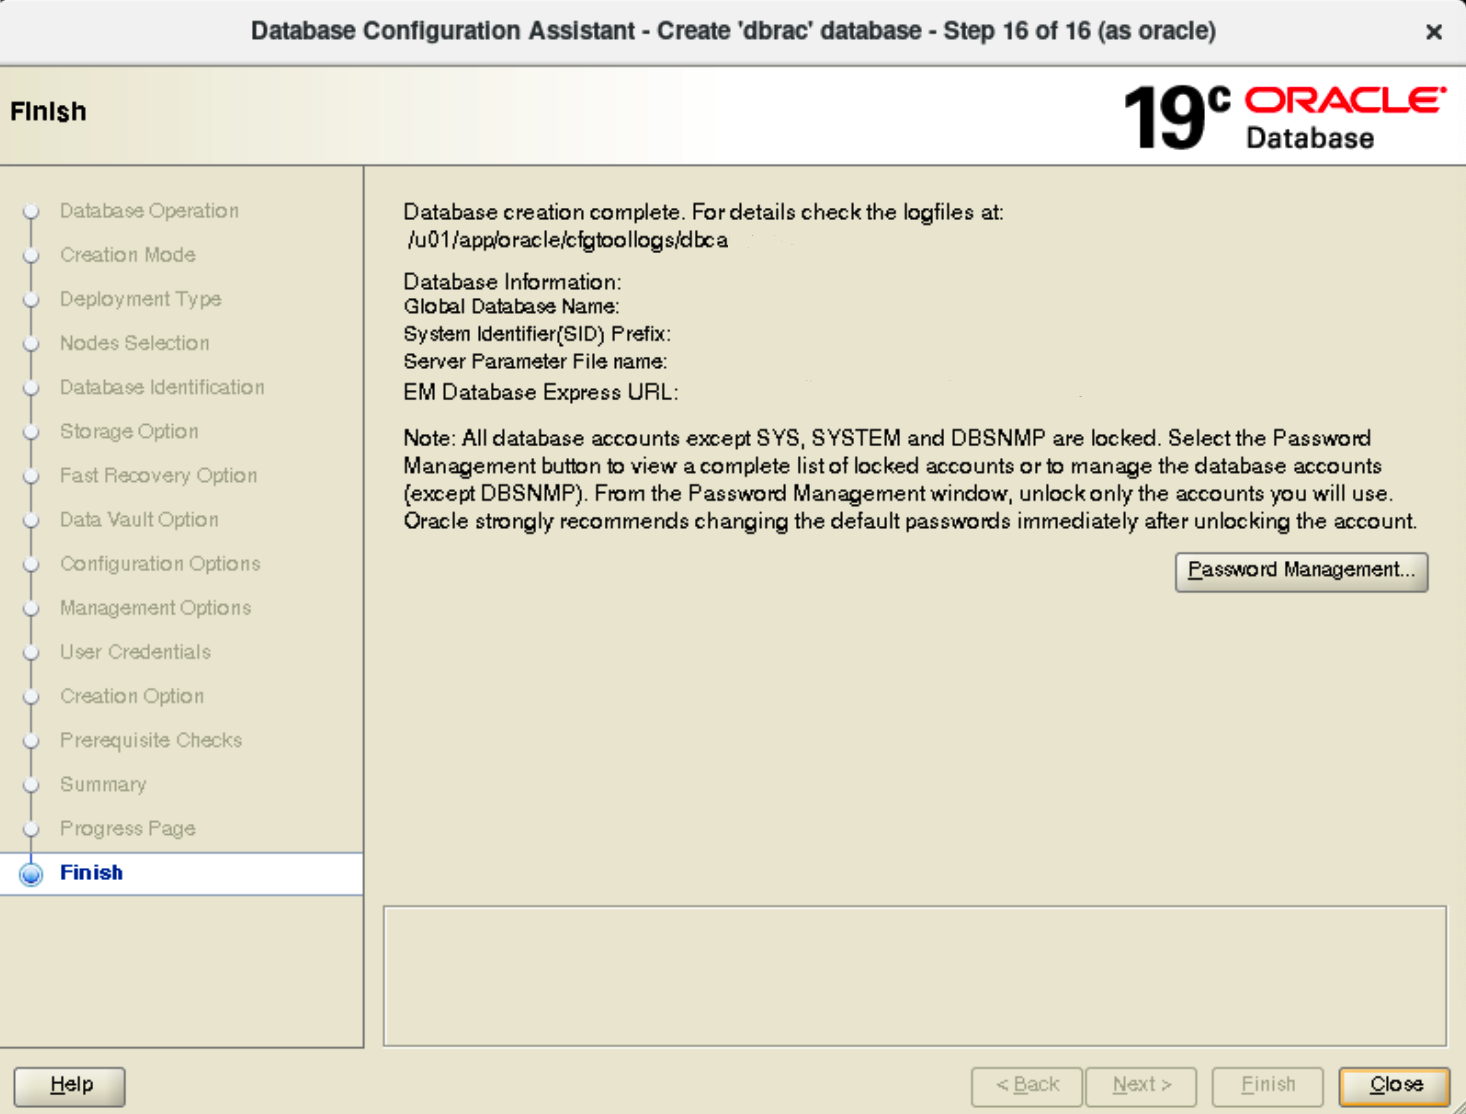This screenshot has width=1466, height=1114.
Task: Click the 'EM Database Express URL:' label
Action: 541,392
